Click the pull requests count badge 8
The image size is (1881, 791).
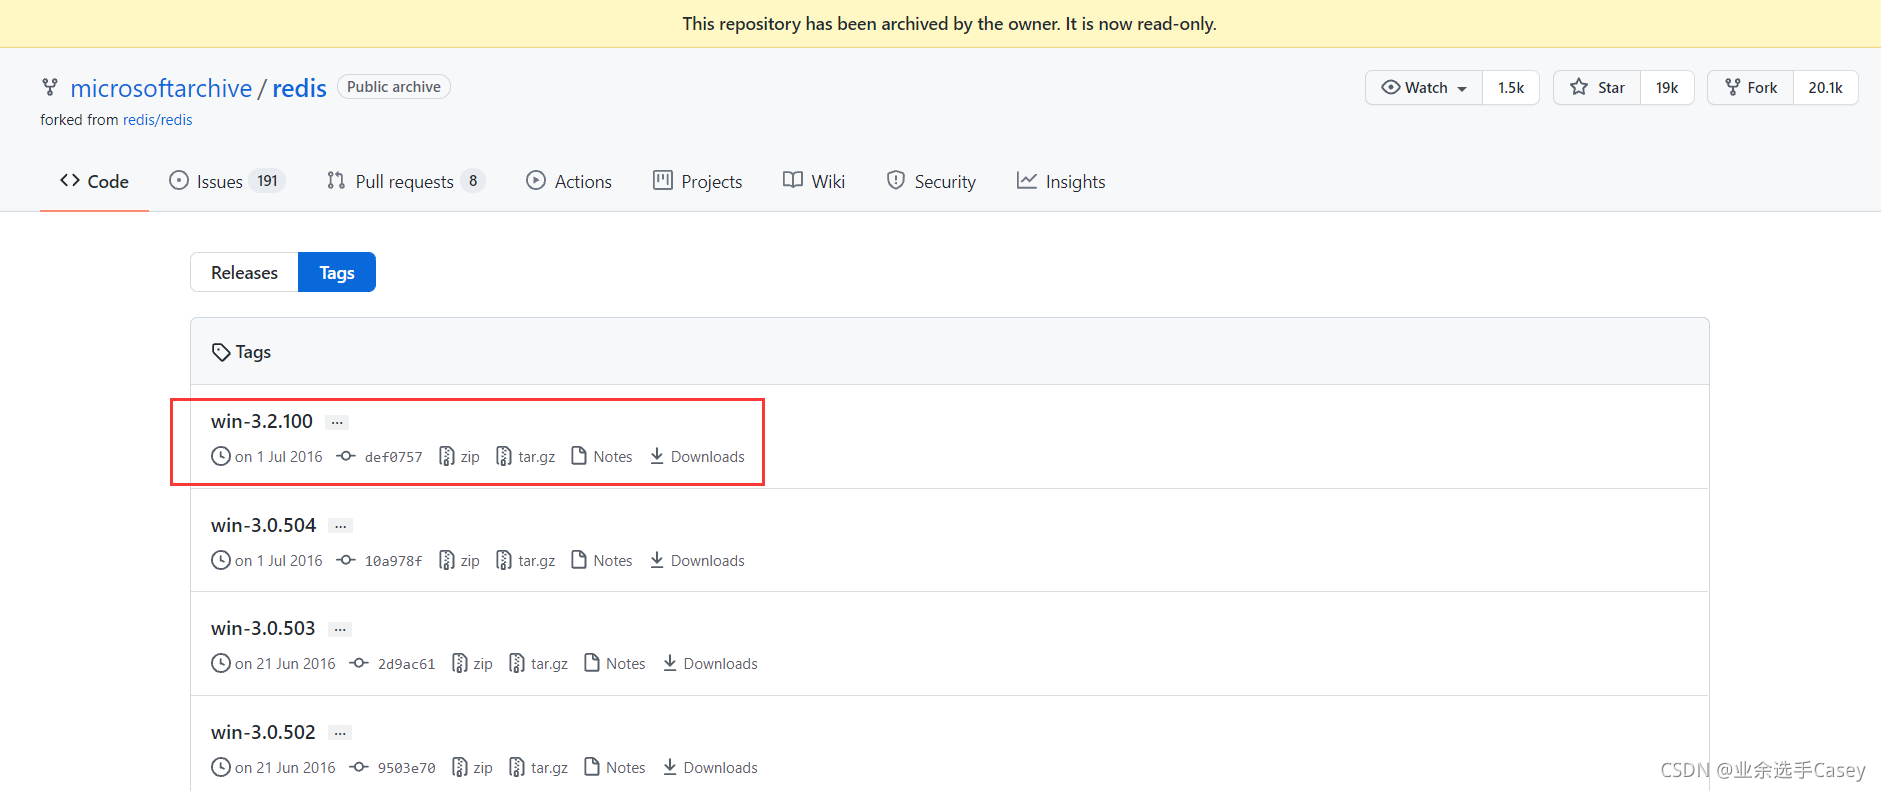(473, 181)
